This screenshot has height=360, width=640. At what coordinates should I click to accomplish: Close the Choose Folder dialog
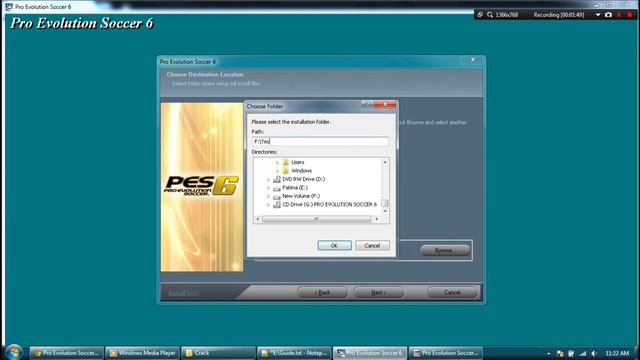point(385,105)
